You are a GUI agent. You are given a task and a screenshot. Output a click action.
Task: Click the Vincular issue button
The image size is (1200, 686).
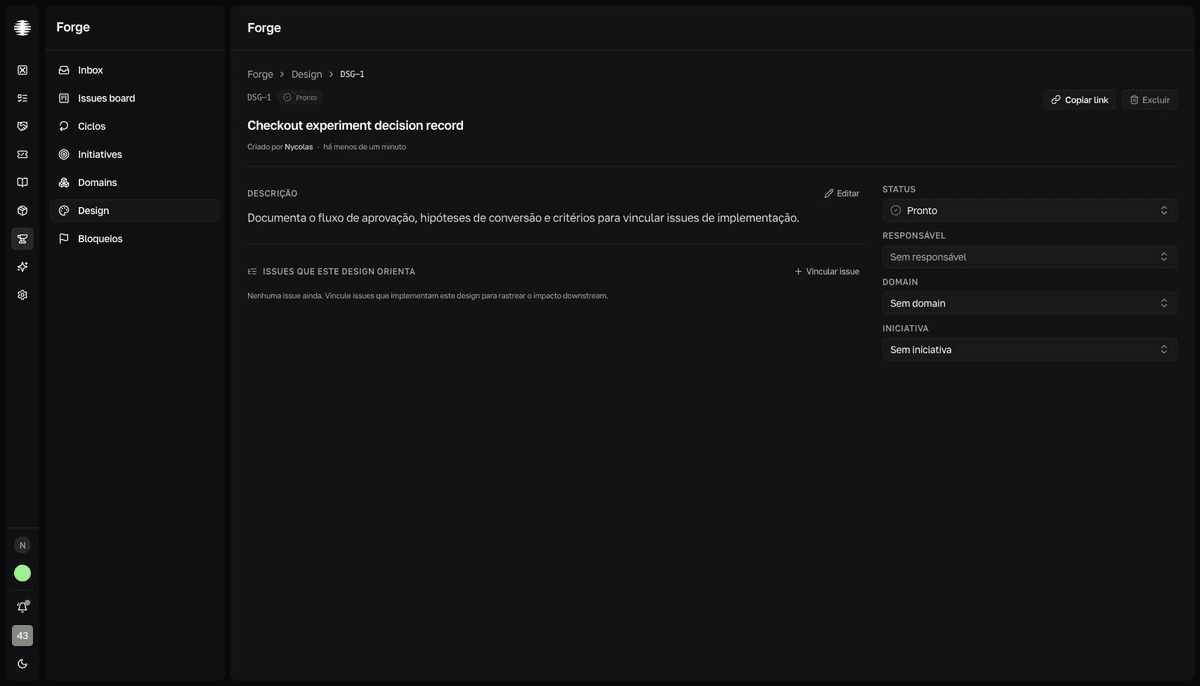click(827, 271)
